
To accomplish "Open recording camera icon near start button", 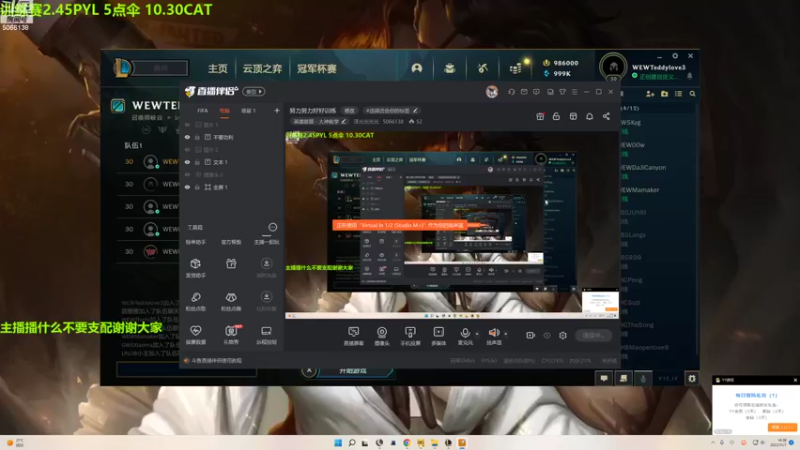I will click(531, 335).
